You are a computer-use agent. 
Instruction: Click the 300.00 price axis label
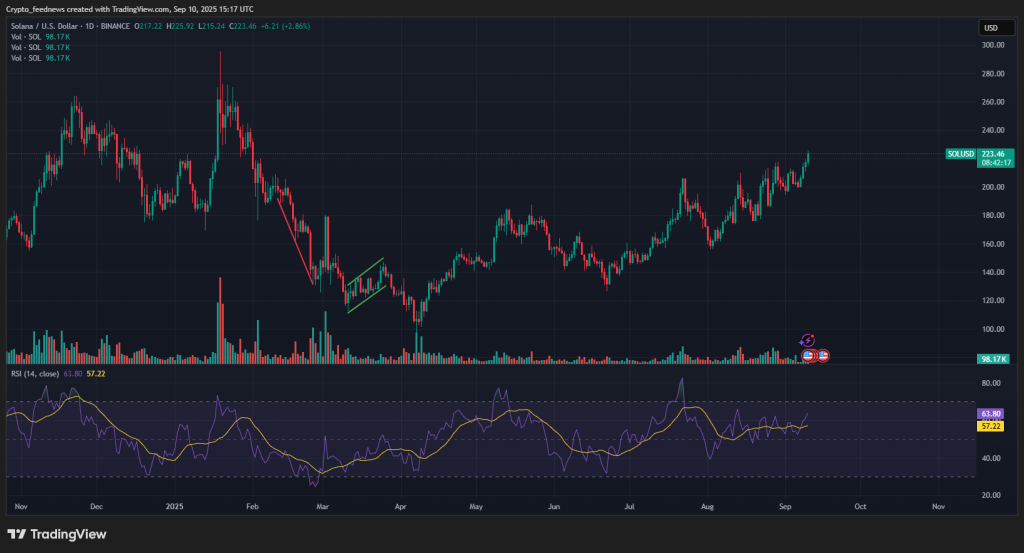[993, 45]
